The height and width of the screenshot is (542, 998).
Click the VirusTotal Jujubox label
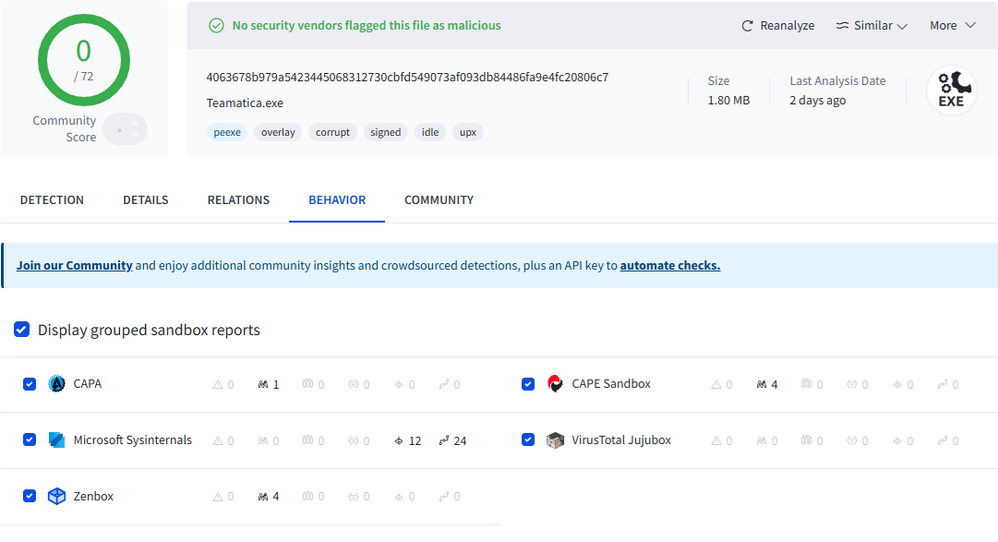[621, 440]
